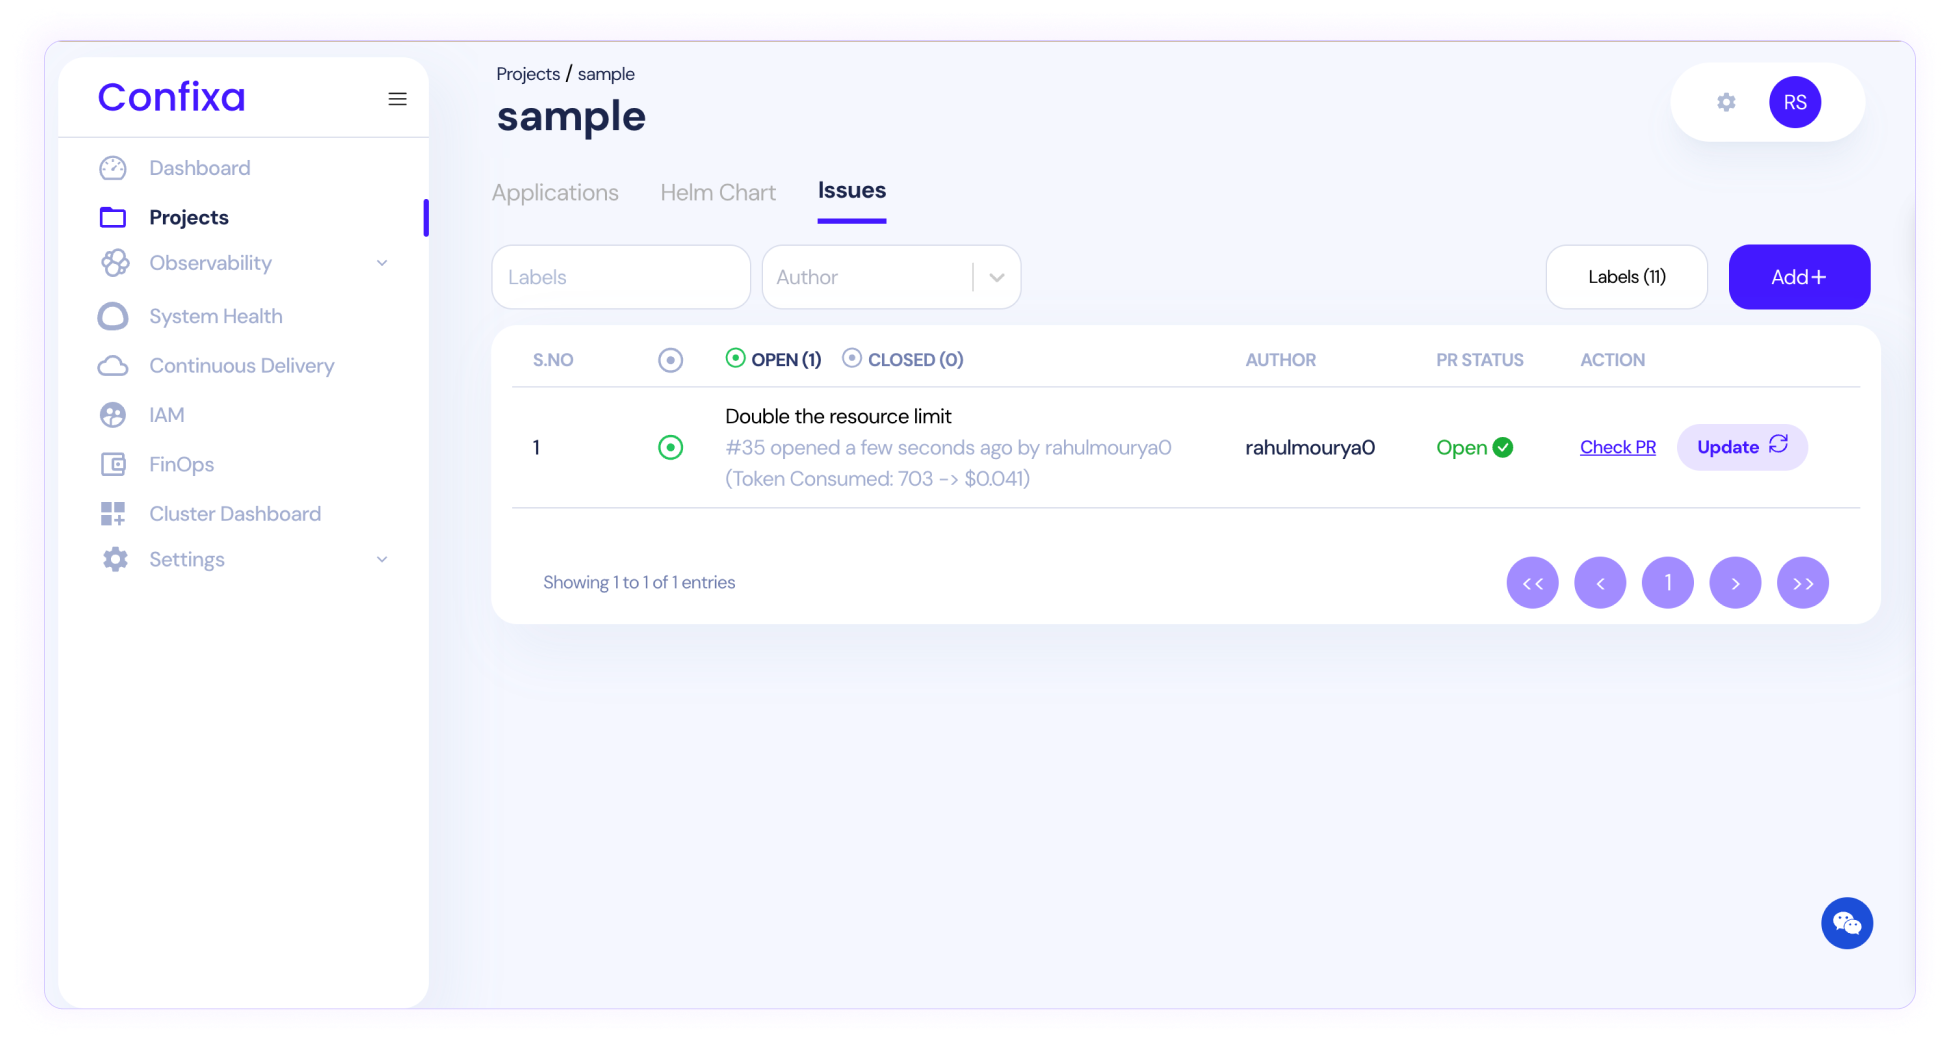The width and height of the screenshot is (1943, 1039).
Task: Click the hamburger menu icon beside Confixa
Action: pos(397,99)
